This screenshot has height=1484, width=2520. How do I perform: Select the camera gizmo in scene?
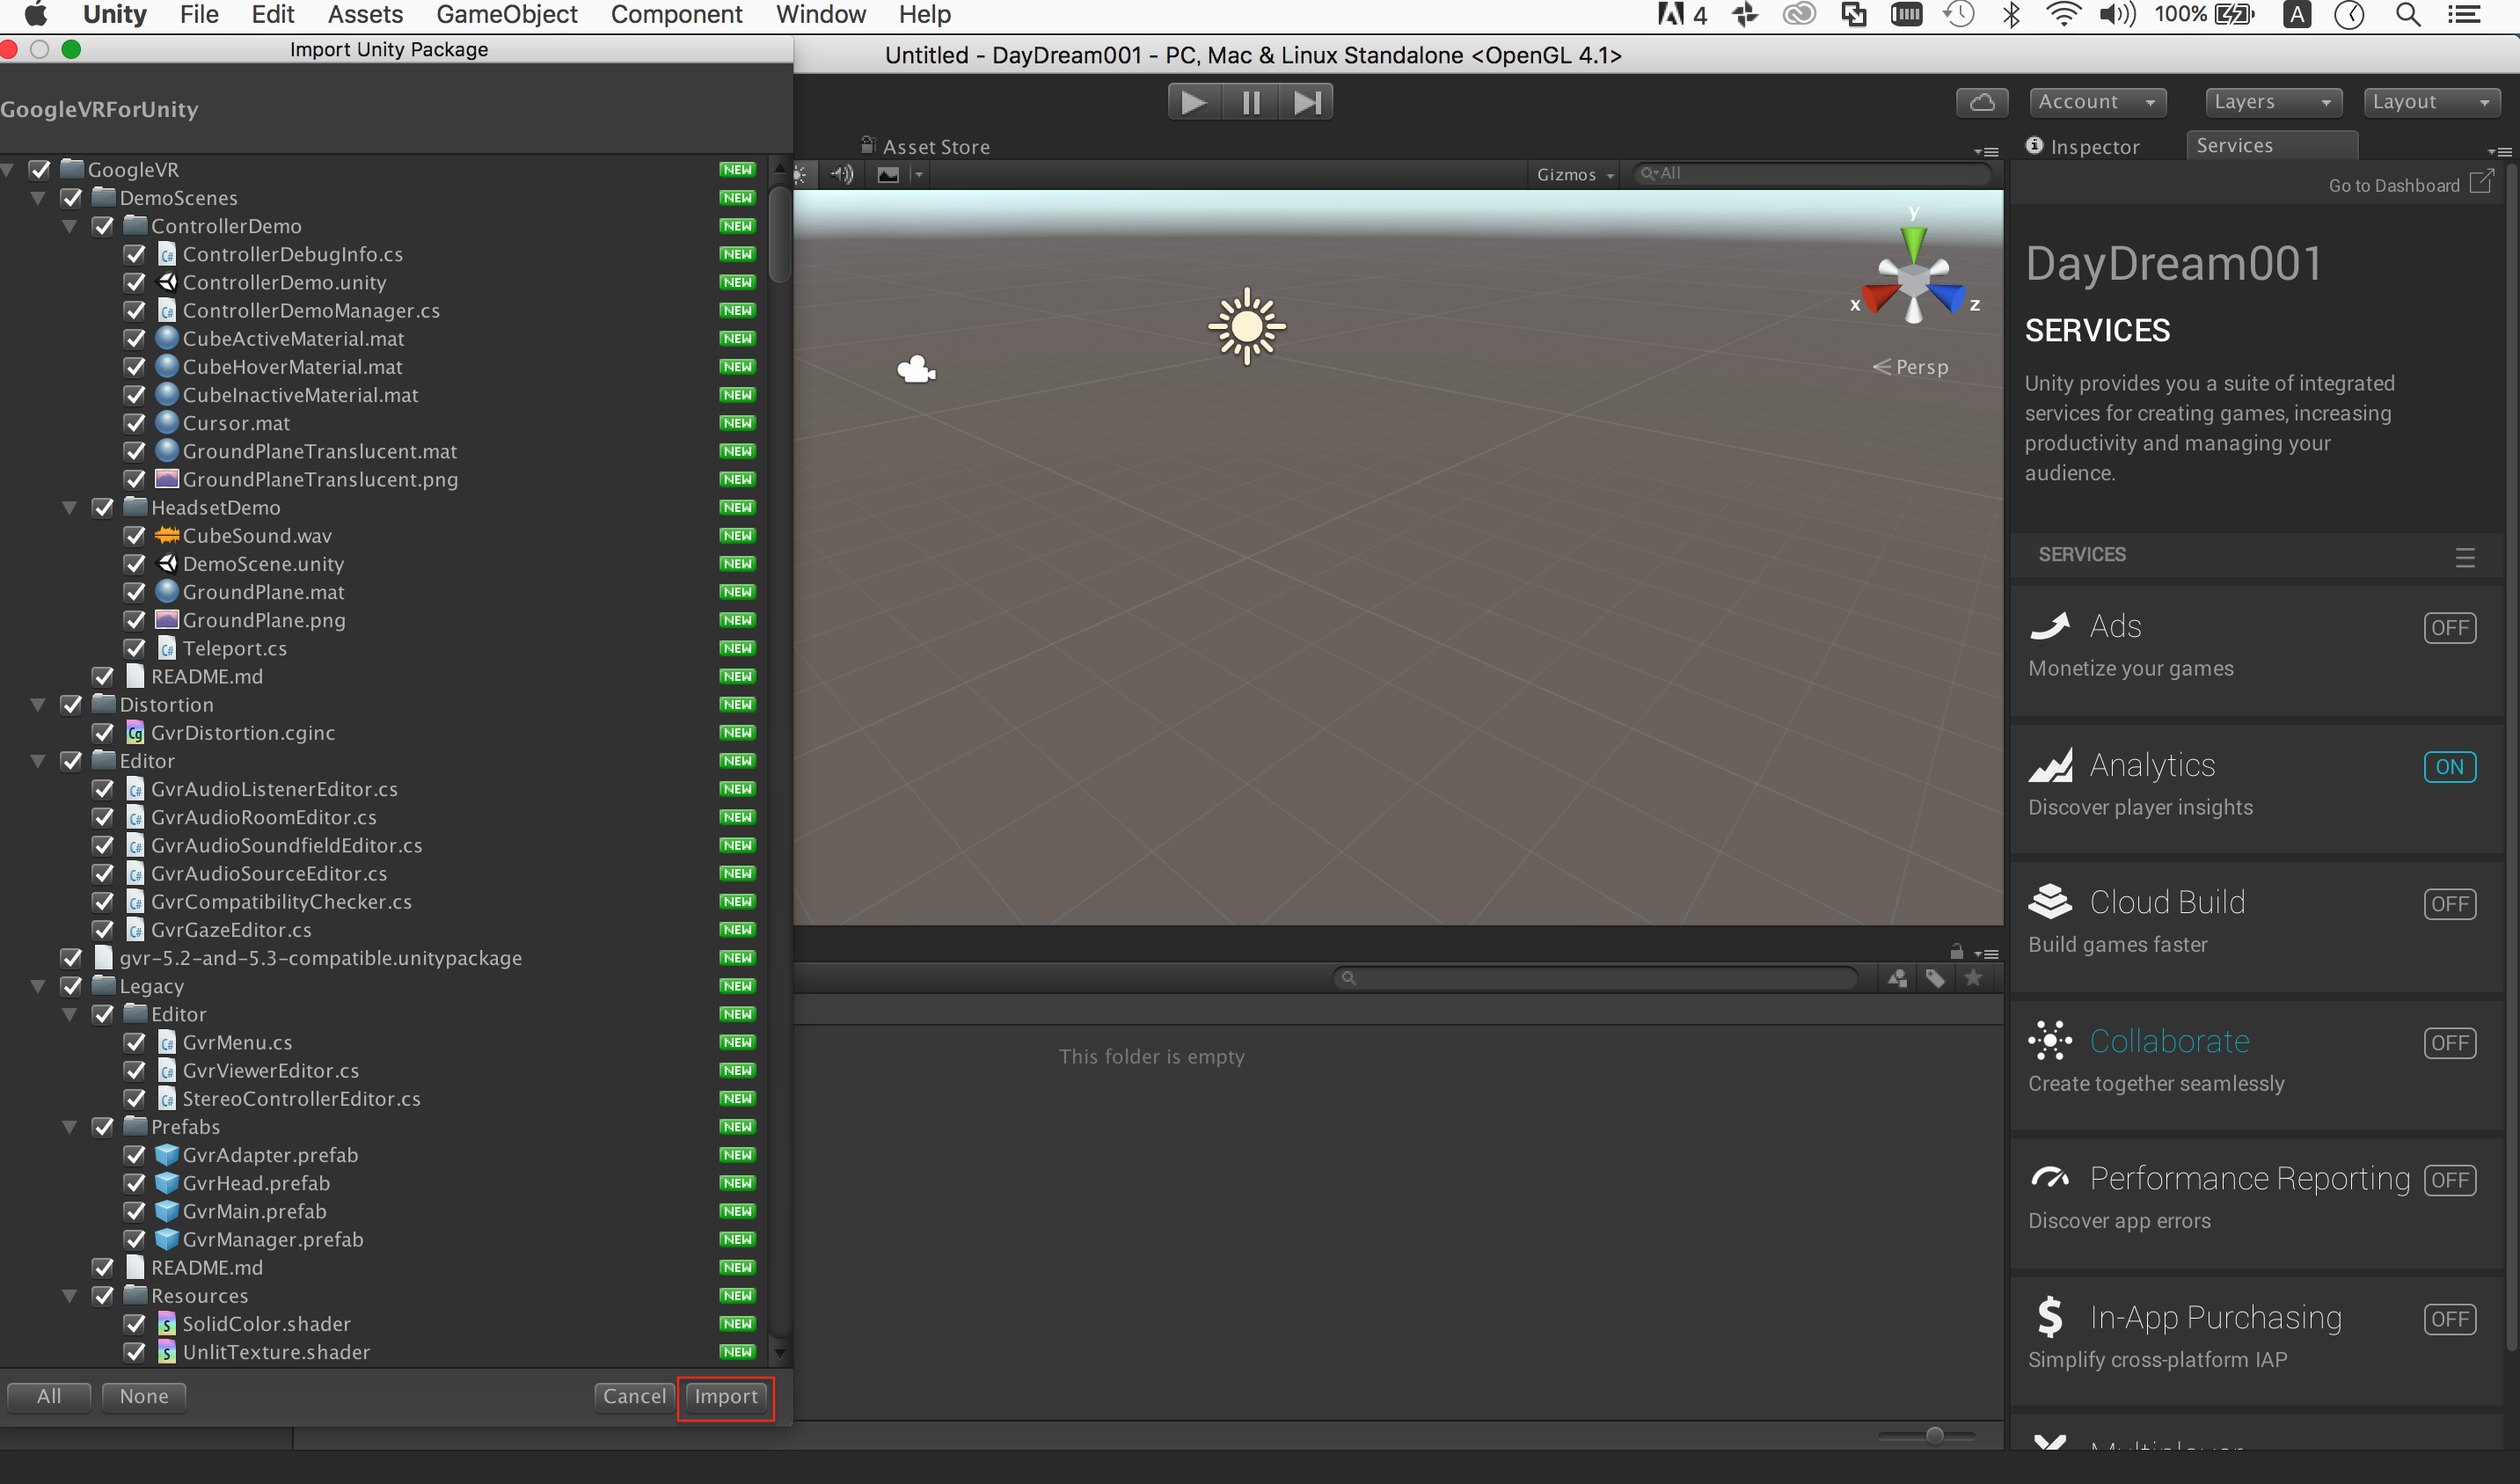[x=916, y=370]
